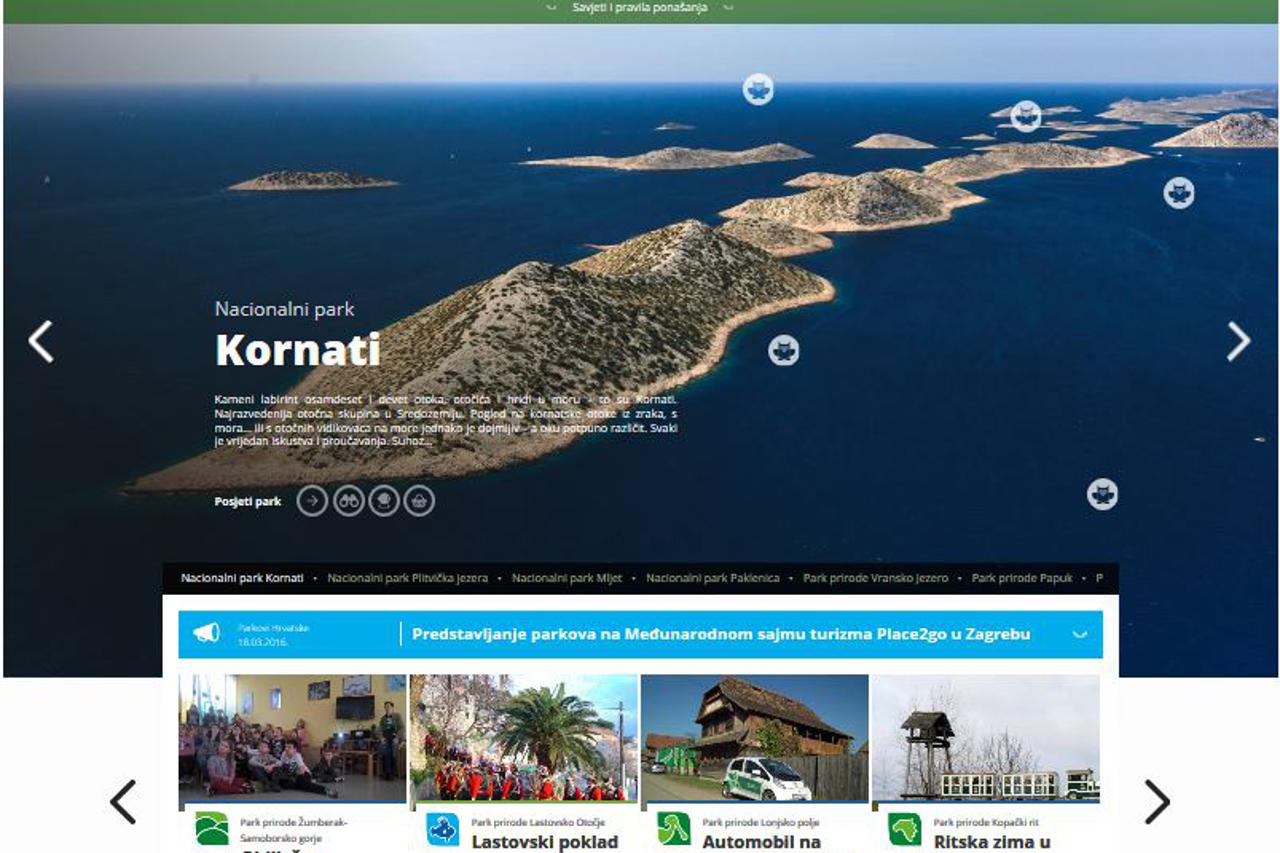This screenshot has height=853, width=1280.
Task: Advance the news carousel with the right arrow
Action: point(1158,800)
